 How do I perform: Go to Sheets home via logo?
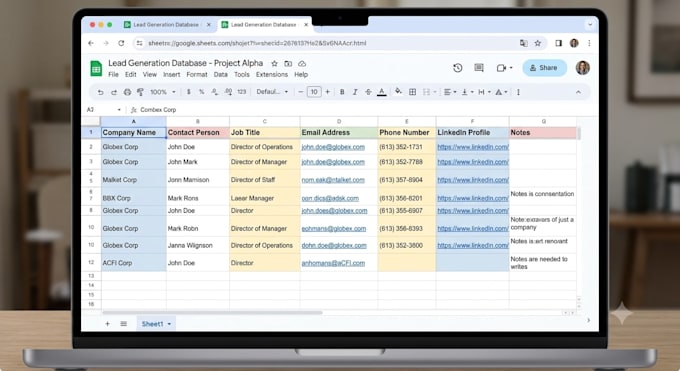(x=96, y=69)
